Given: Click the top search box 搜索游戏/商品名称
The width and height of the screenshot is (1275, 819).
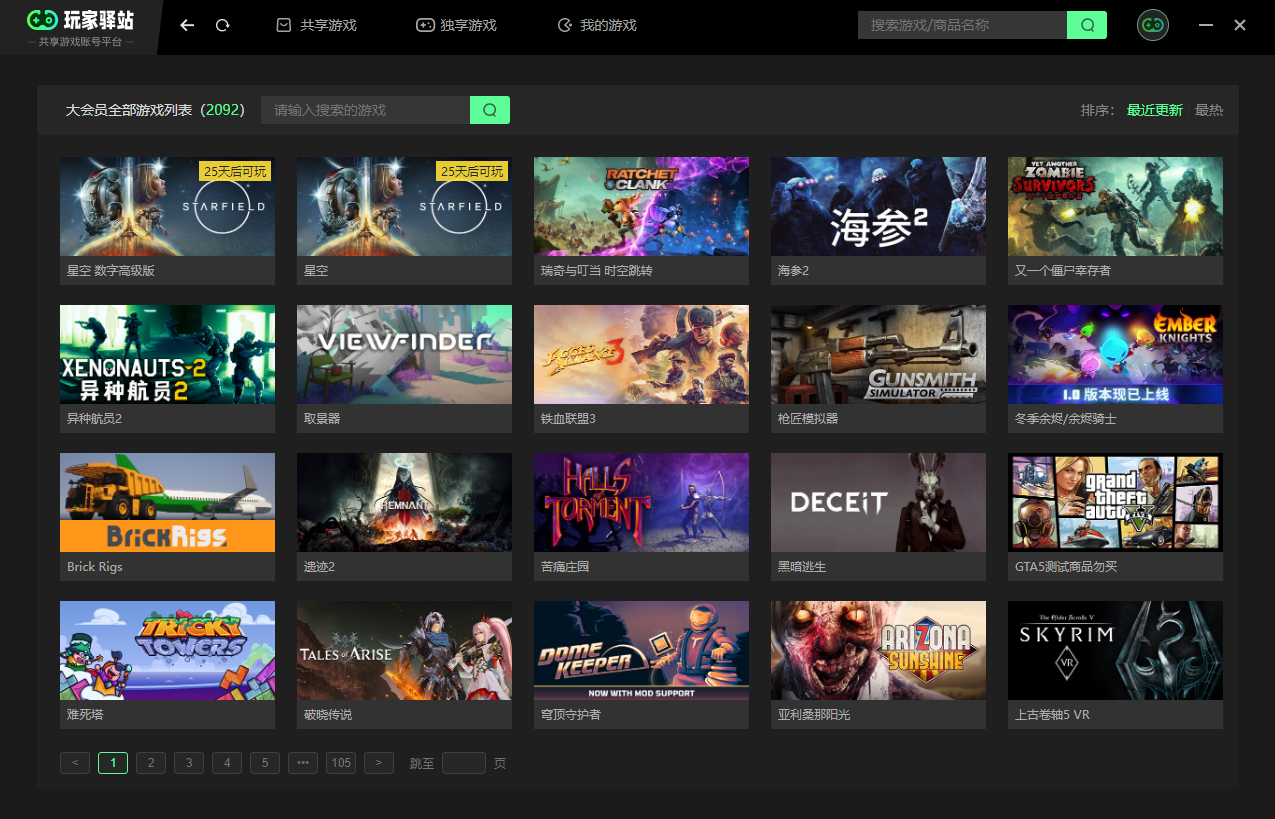Looking at the screenshot, I should tap(962, 25).
